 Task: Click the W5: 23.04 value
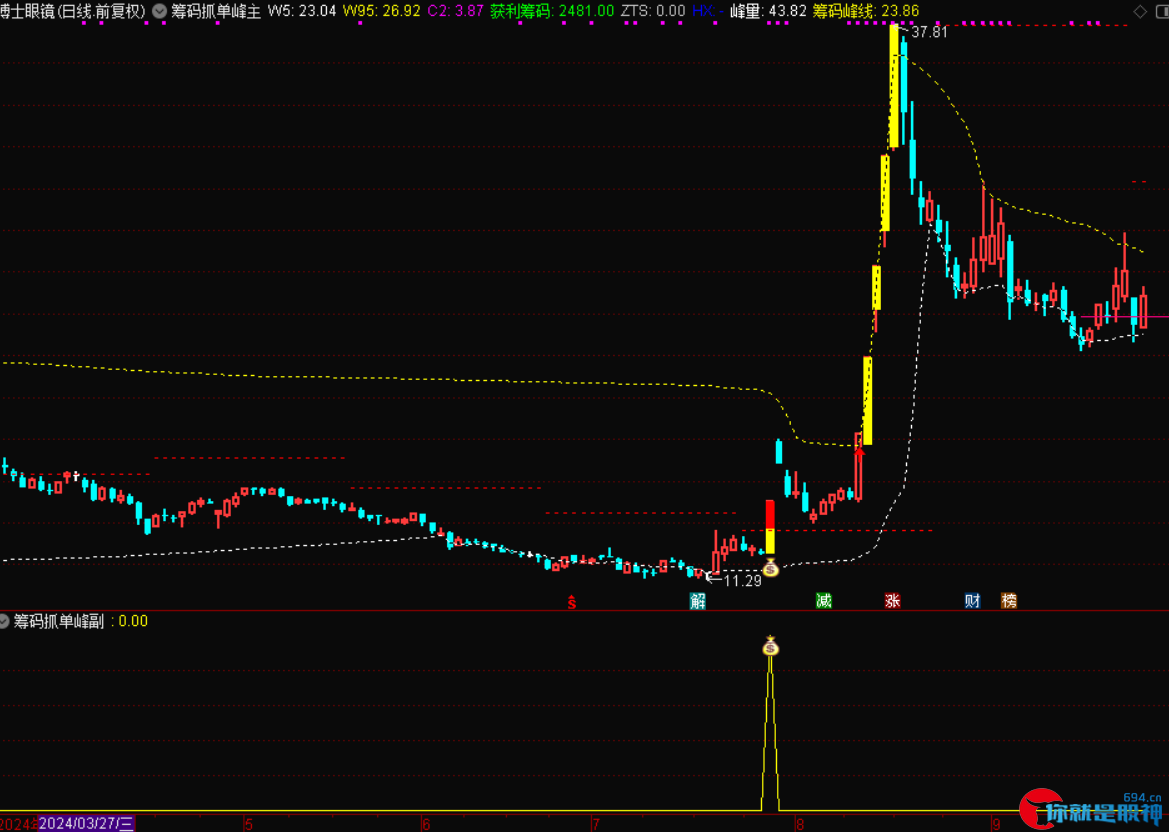tap(302, 11)
